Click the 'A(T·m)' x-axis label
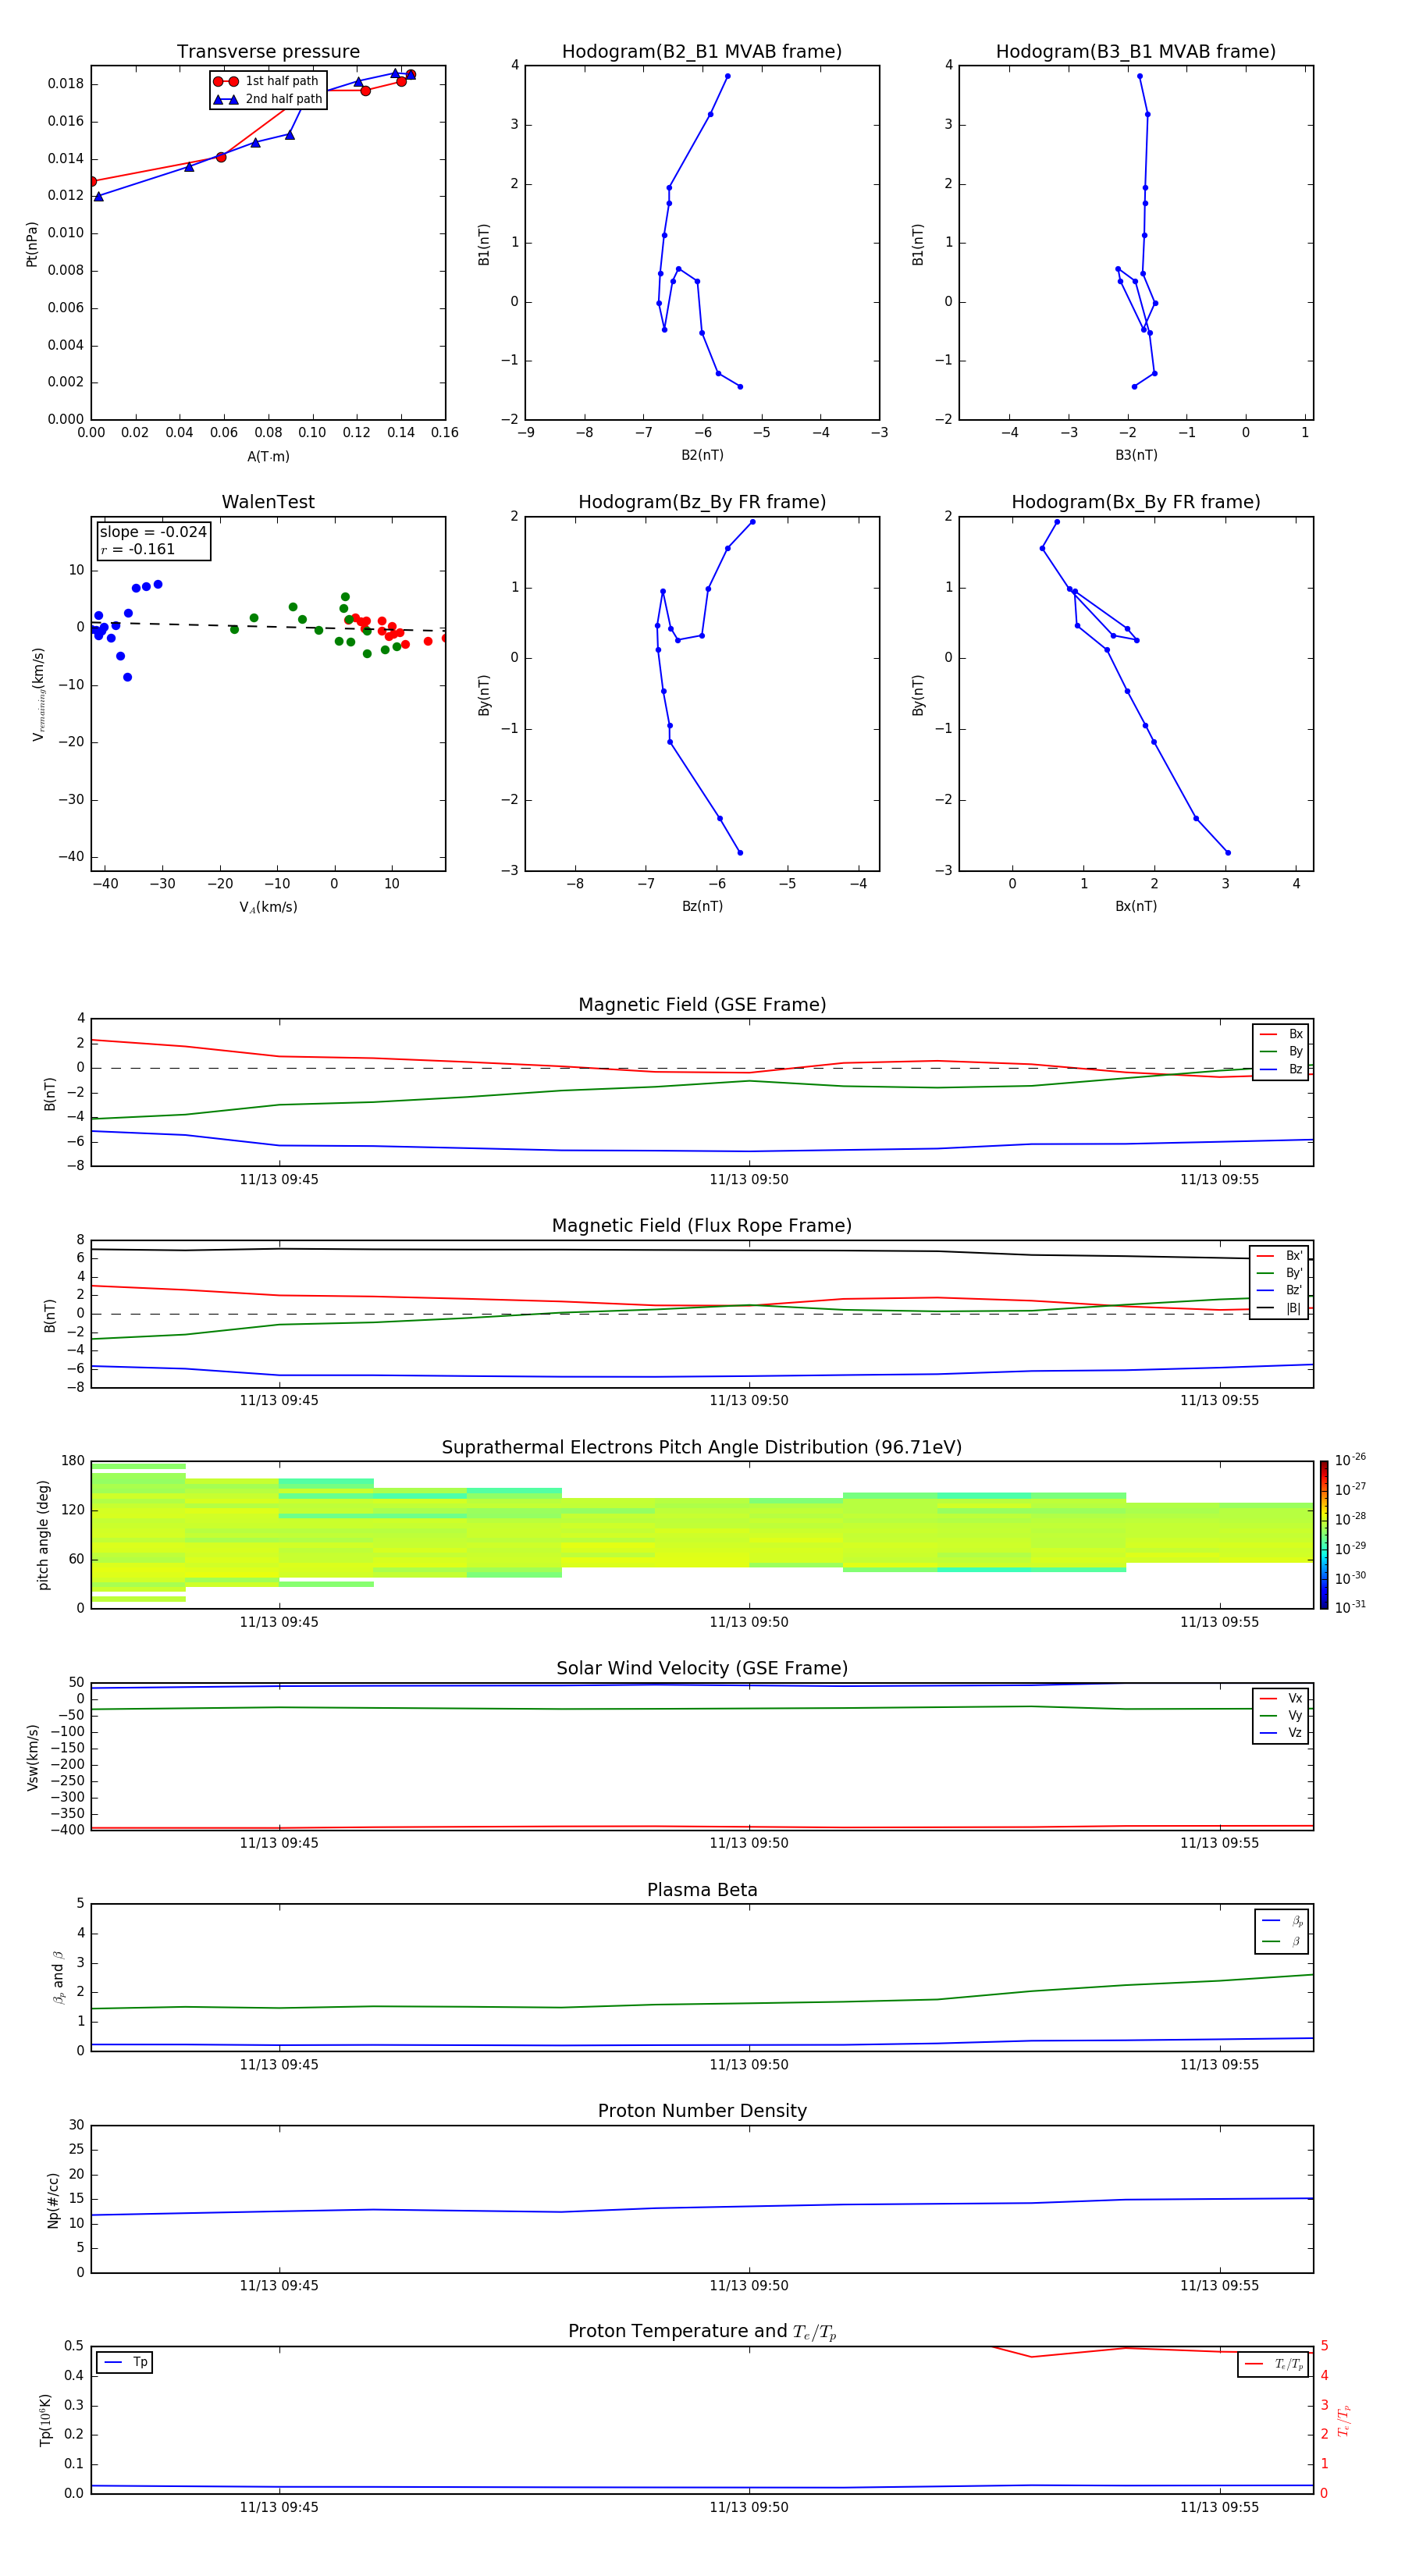The height and width of the screenshot is (2576, 1405). click(268, 457)
